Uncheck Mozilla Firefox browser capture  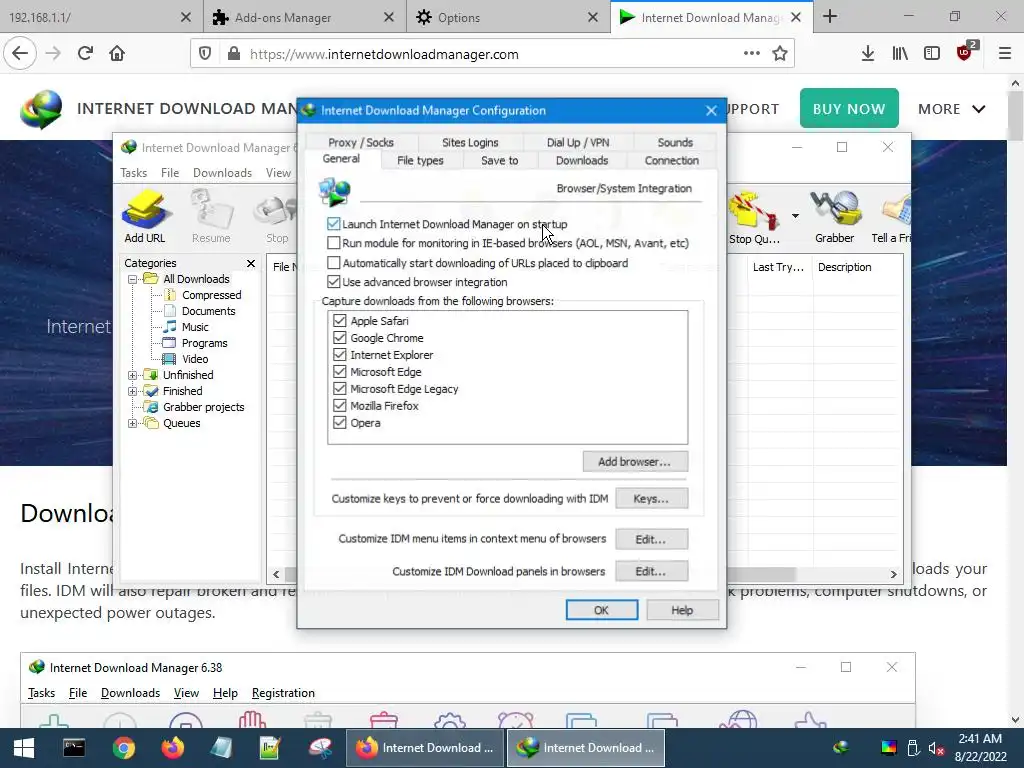(340, 406)
